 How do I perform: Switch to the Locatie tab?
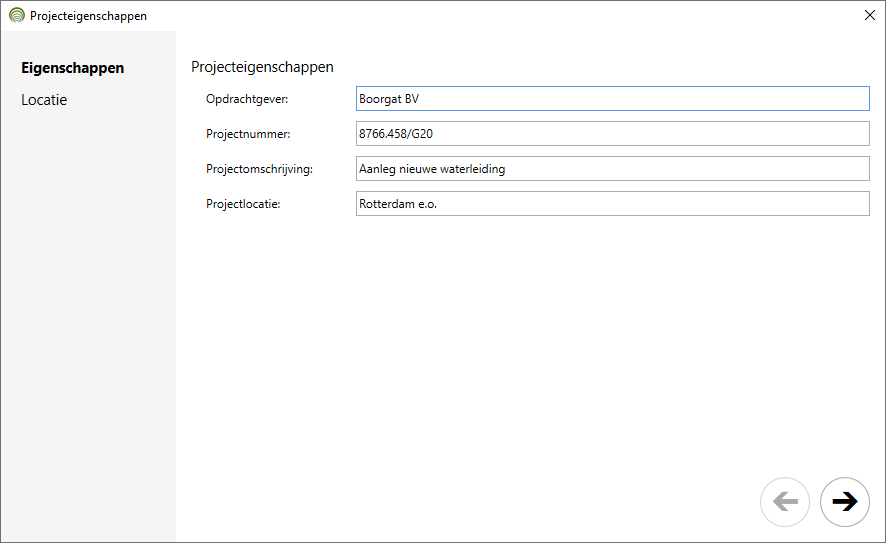click(x=44, y=100)
